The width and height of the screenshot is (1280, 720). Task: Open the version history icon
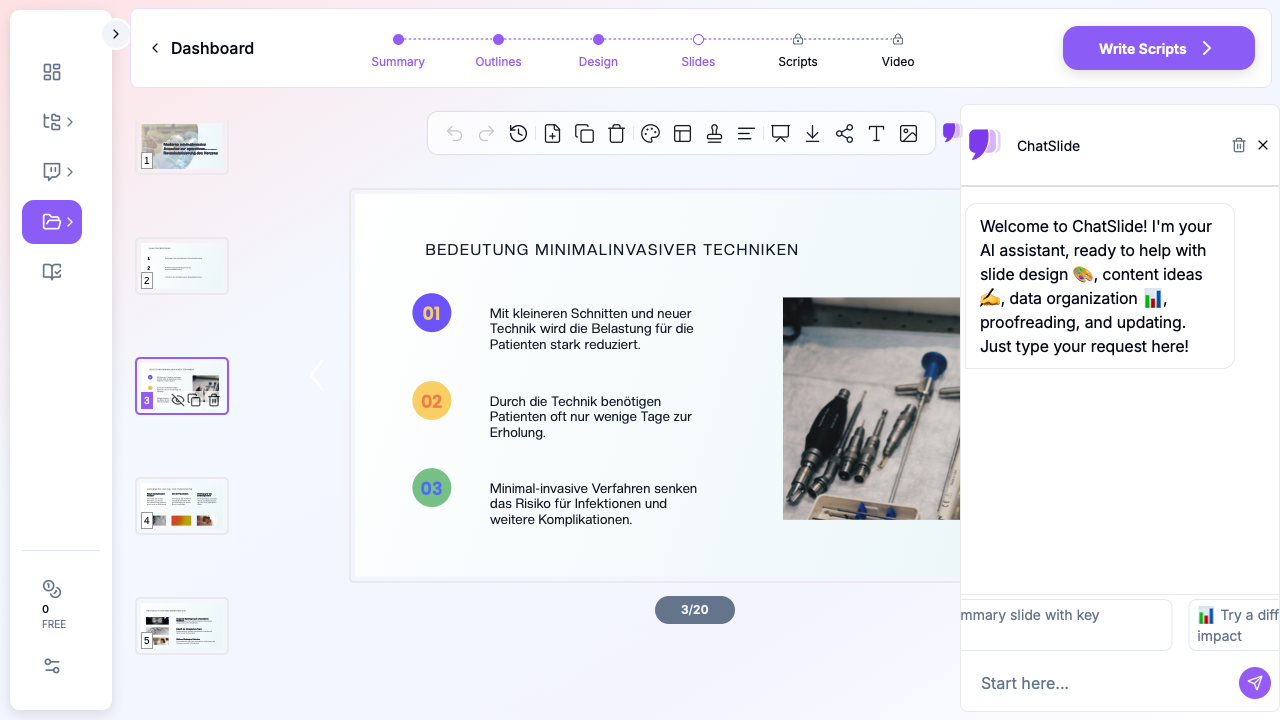[x=518, y=133]
